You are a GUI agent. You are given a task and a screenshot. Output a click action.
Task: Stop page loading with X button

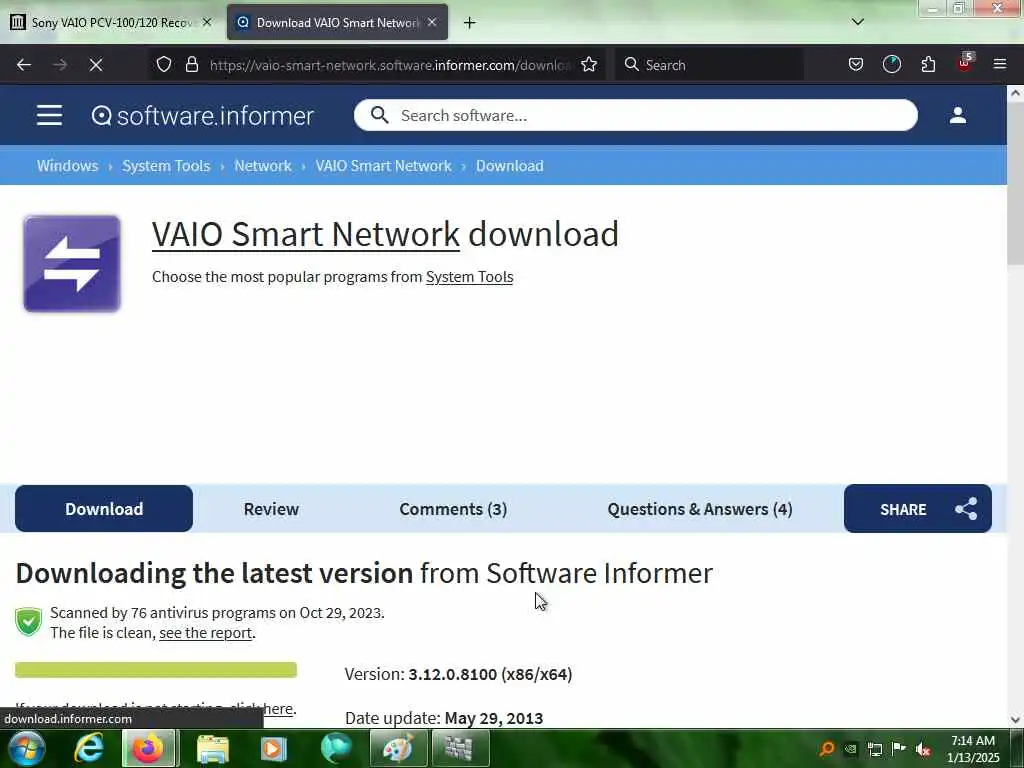95,65
